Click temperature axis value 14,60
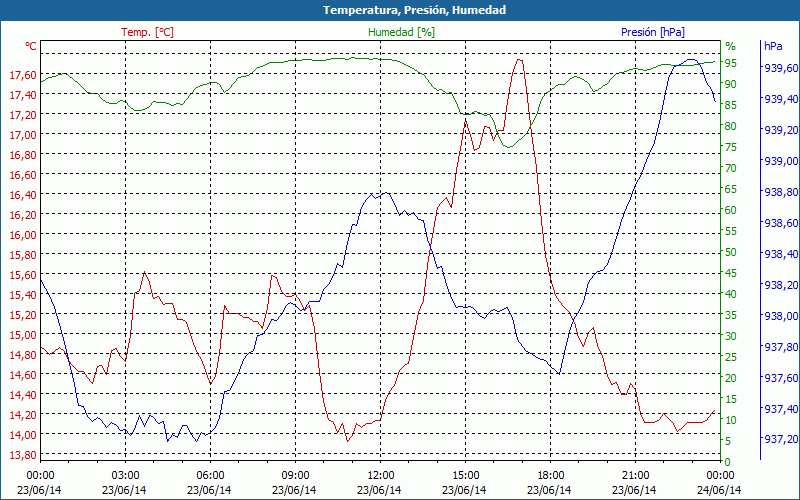This screenshot has height=500, width=800. coord(23,375)
